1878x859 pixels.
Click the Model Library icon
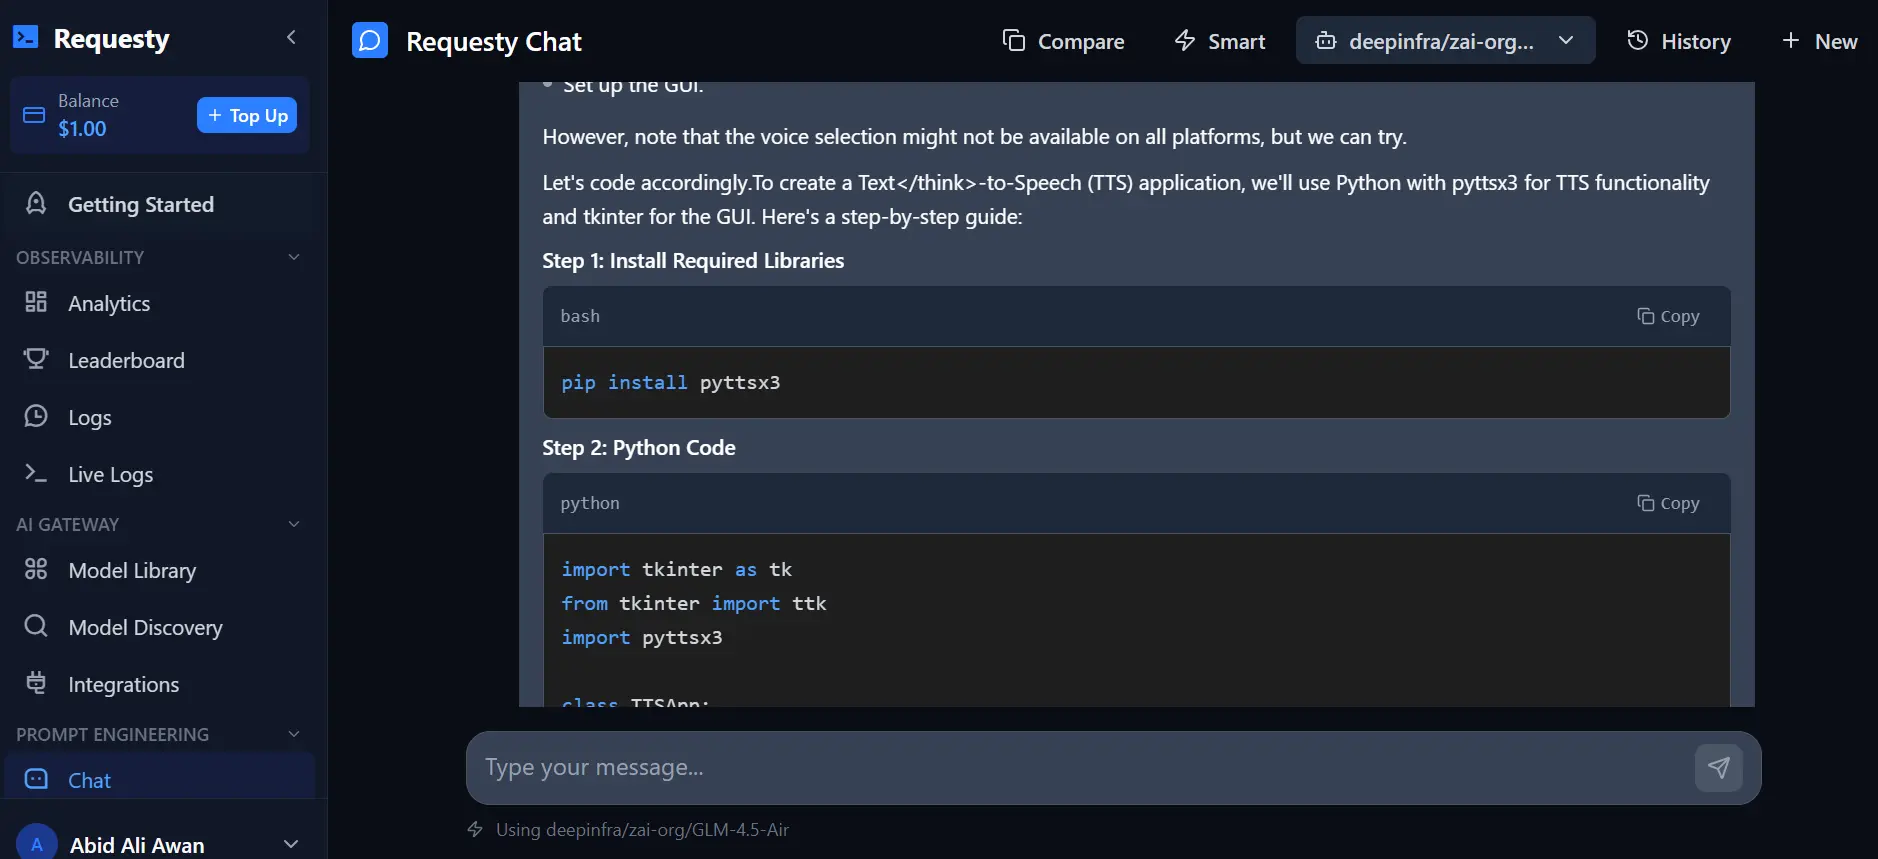(x=36, y=569)
